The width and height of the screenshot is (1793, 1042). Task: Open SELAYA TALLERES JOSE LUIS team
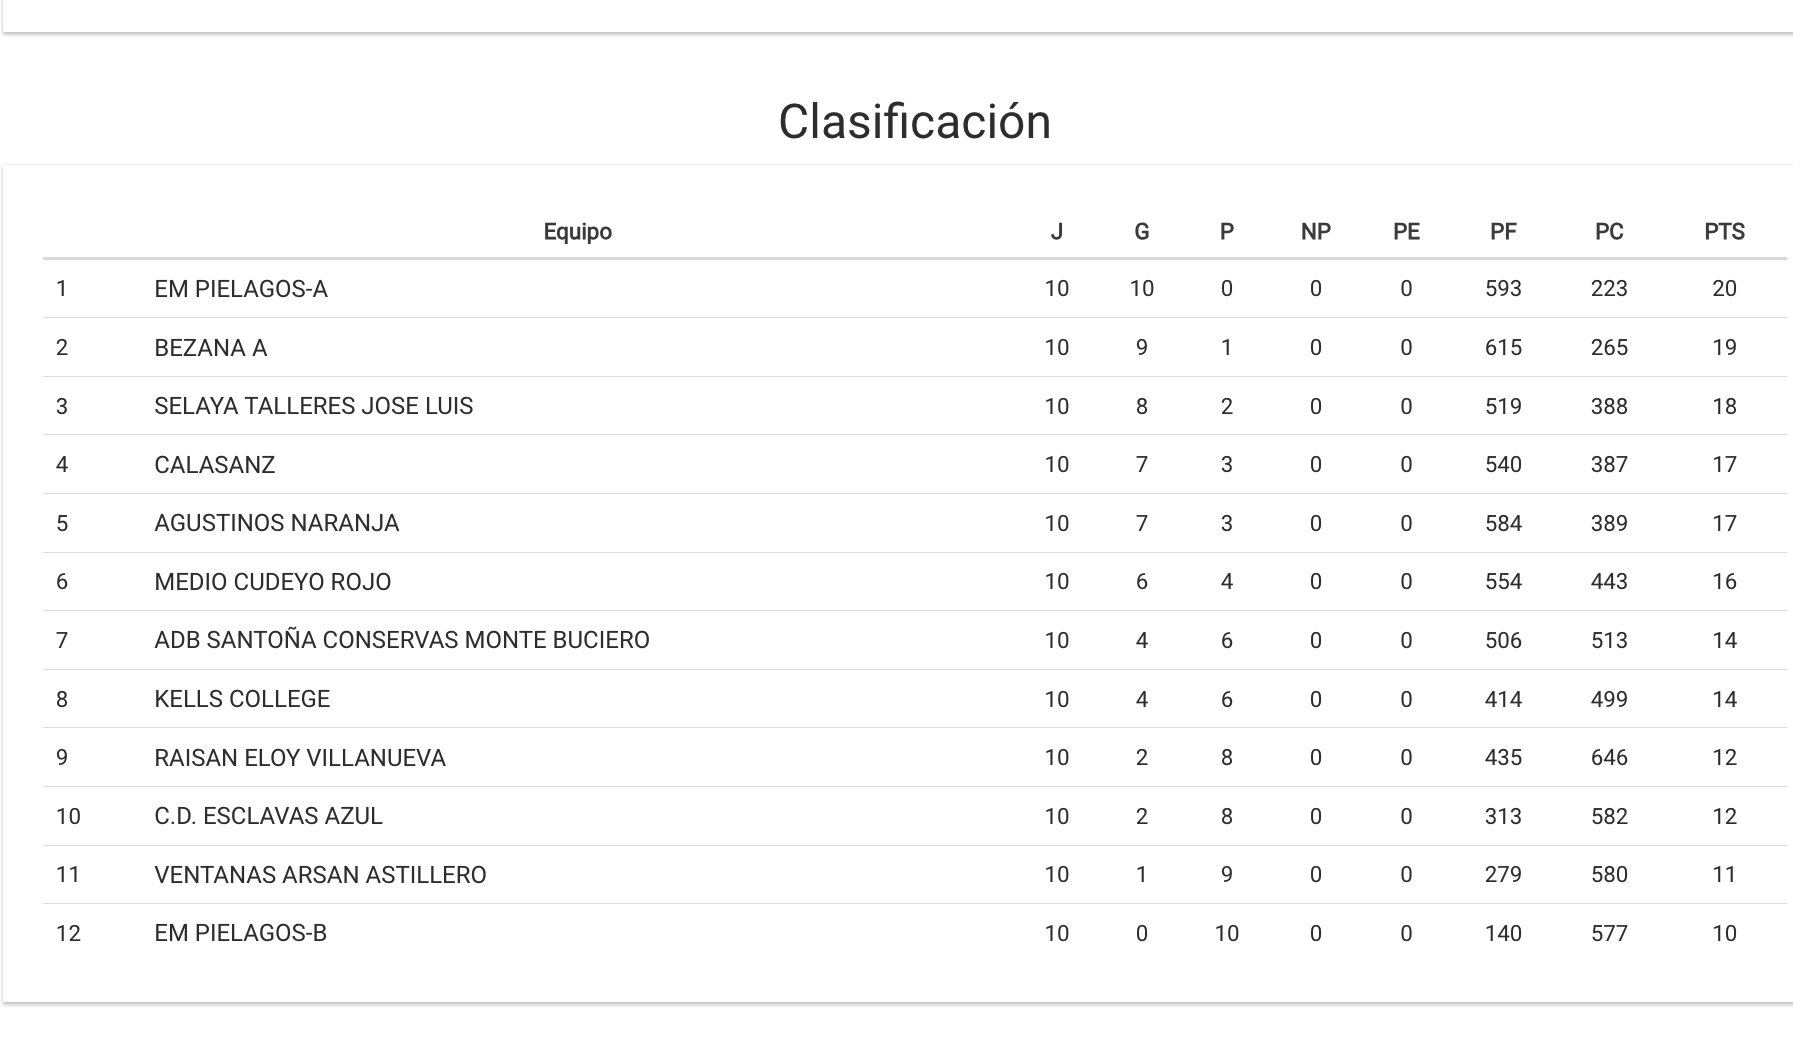pyautogui.click(x=313, y=406)
